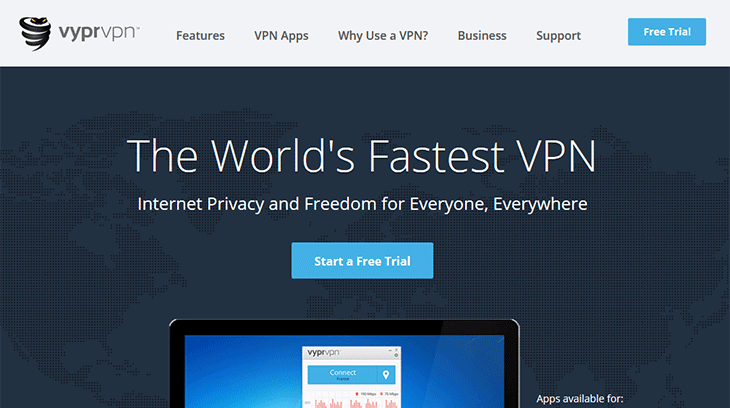Click the vyprvpn title inside the app window
This screenshot has width=730, height=408.
pos(324,353)
